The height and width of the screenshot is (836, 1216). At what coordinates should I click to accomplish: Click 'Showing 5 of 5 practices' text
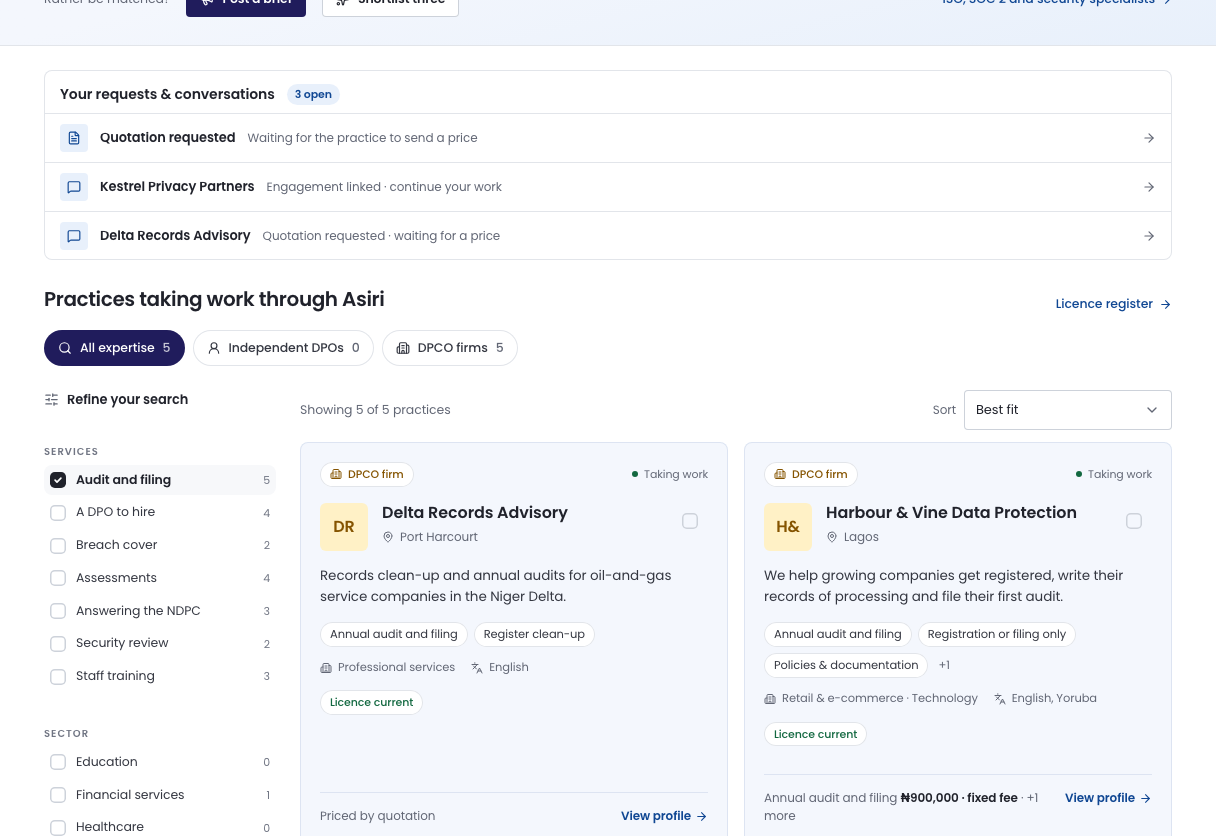coord(375,410)
